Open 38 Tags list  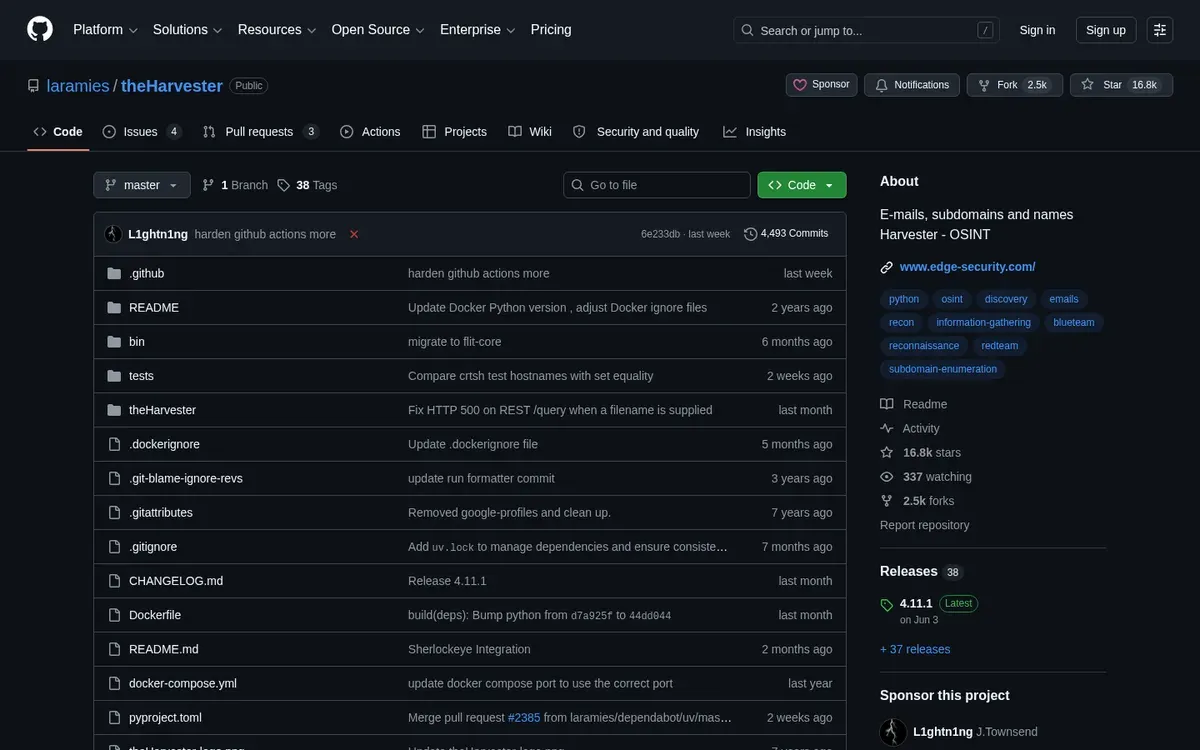307,185
